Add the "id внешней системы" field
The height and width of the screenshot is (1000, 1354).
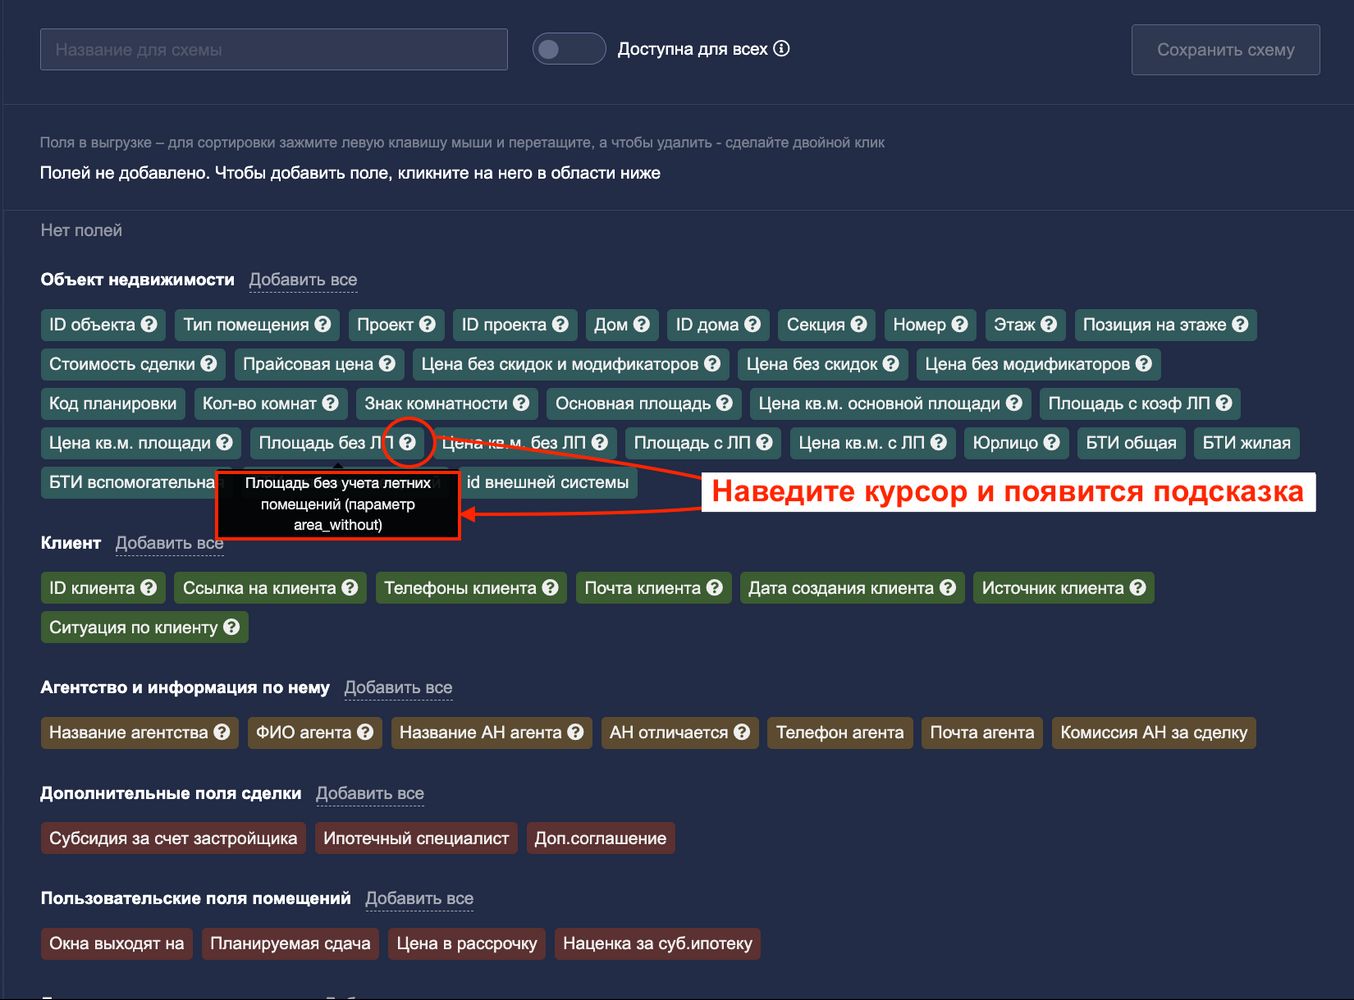tap(548, 482)
